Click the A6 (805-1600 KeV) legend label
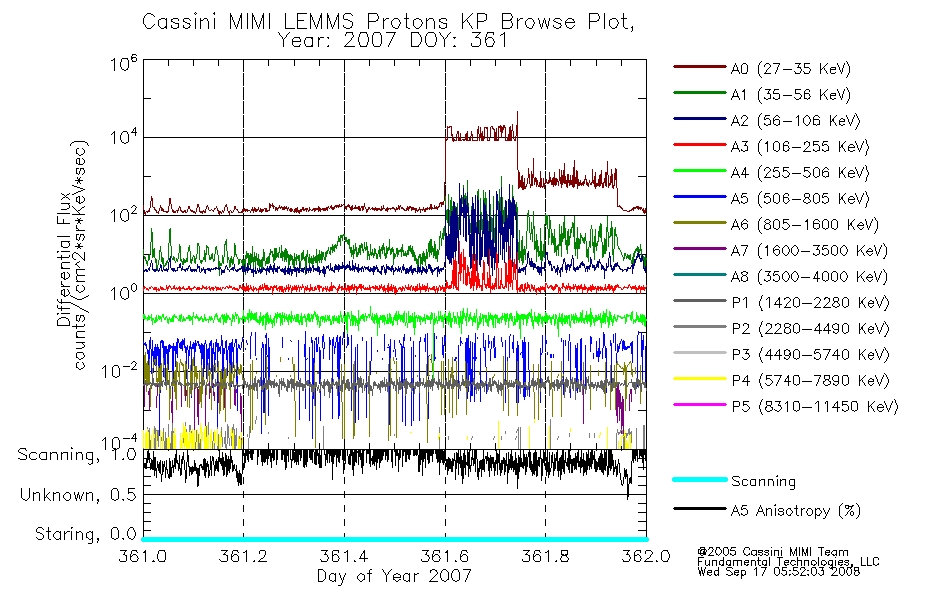 804,225
